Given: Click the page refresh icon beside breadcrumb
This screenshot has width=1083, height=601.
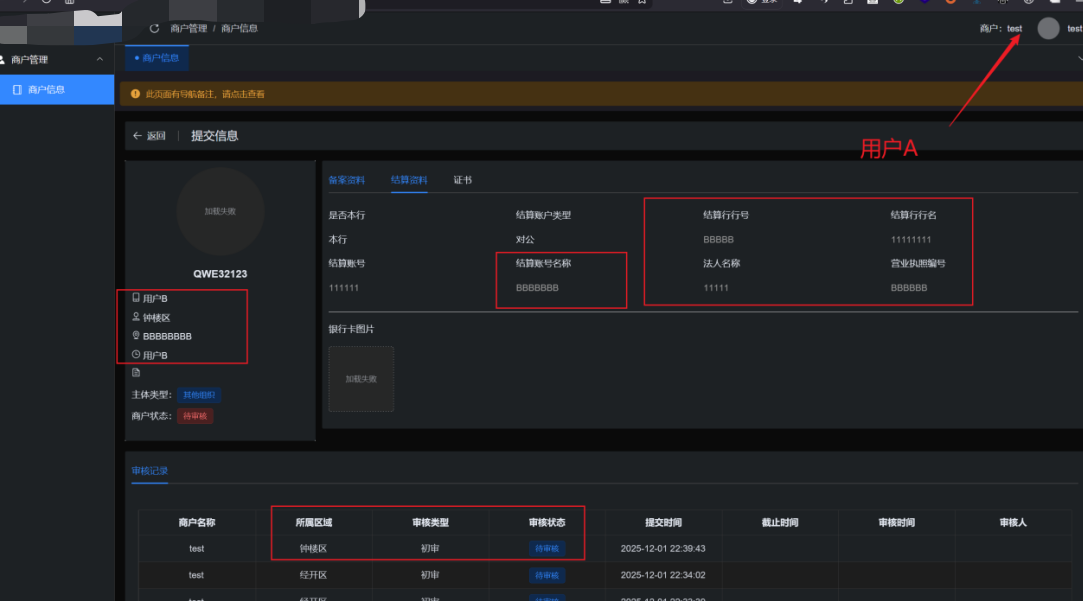Looking at the screenshot, I should (x=154, y=28).
